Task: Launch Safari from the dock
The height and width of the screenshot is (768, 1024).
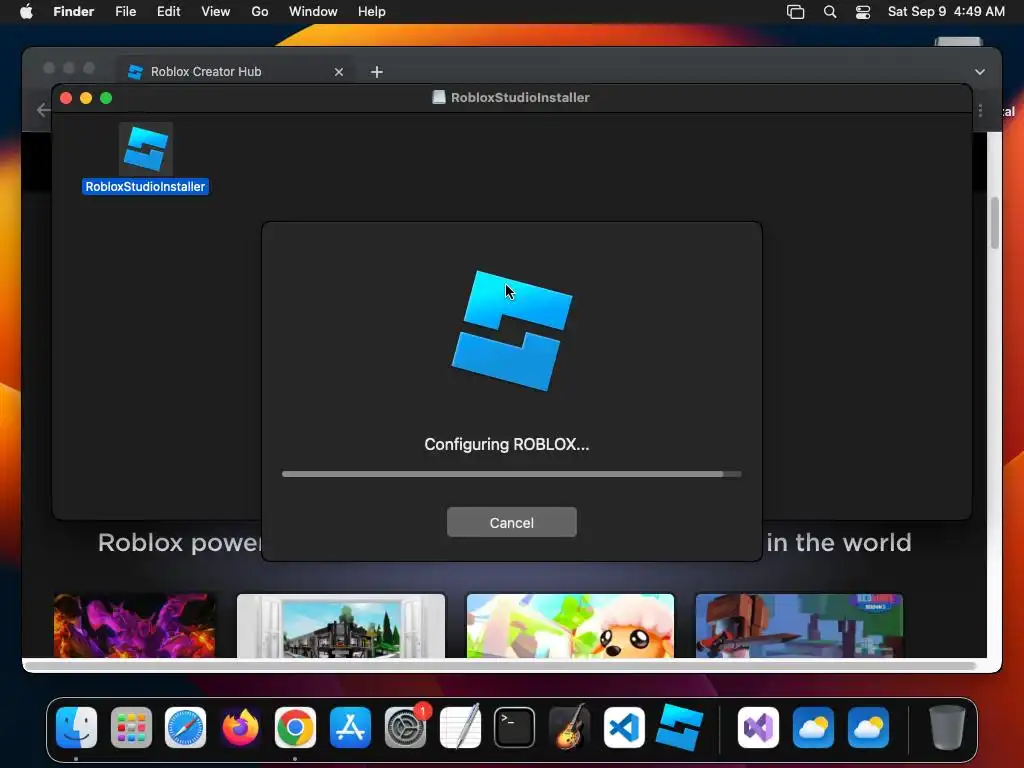Action: pyautogui.click(x=185, y=727)
